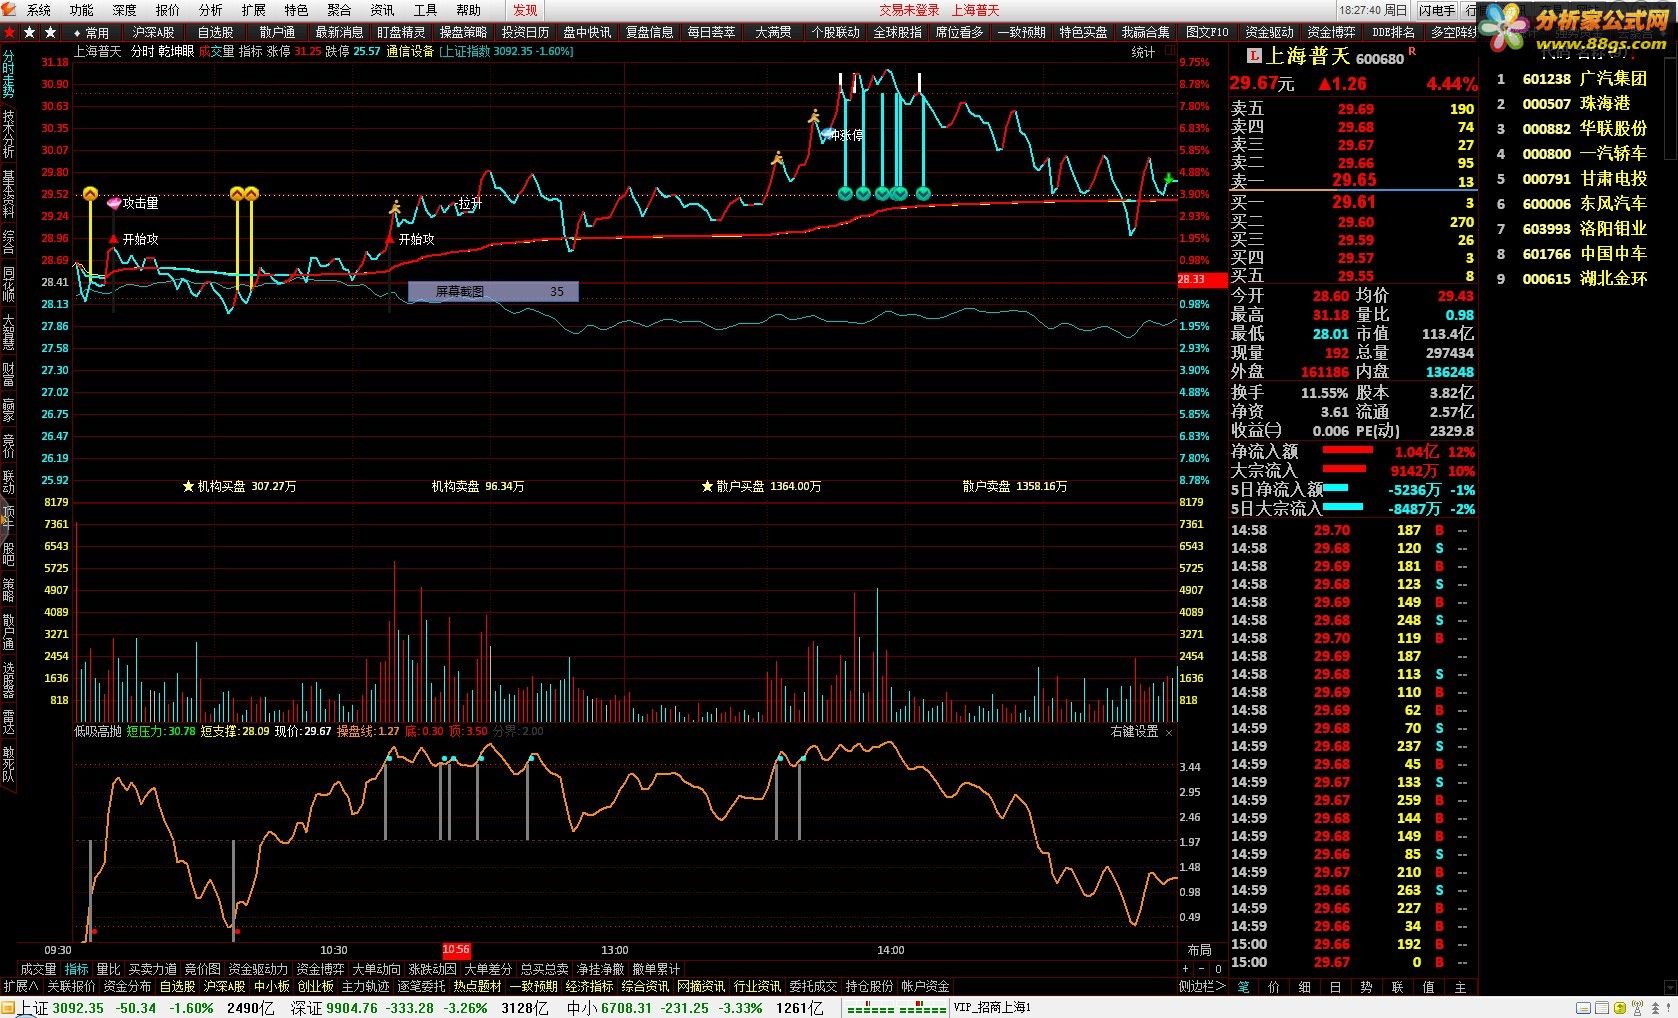Expand the 侧边栏 sidebar toggle
1678x1018 pixels.
(x=1202, y=986)
